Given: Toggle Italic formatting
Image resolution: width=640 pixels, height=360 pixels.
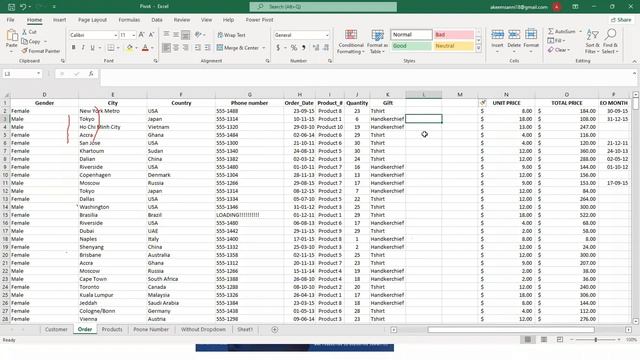Looking at the screenshot, I should [x=83, y=48].
